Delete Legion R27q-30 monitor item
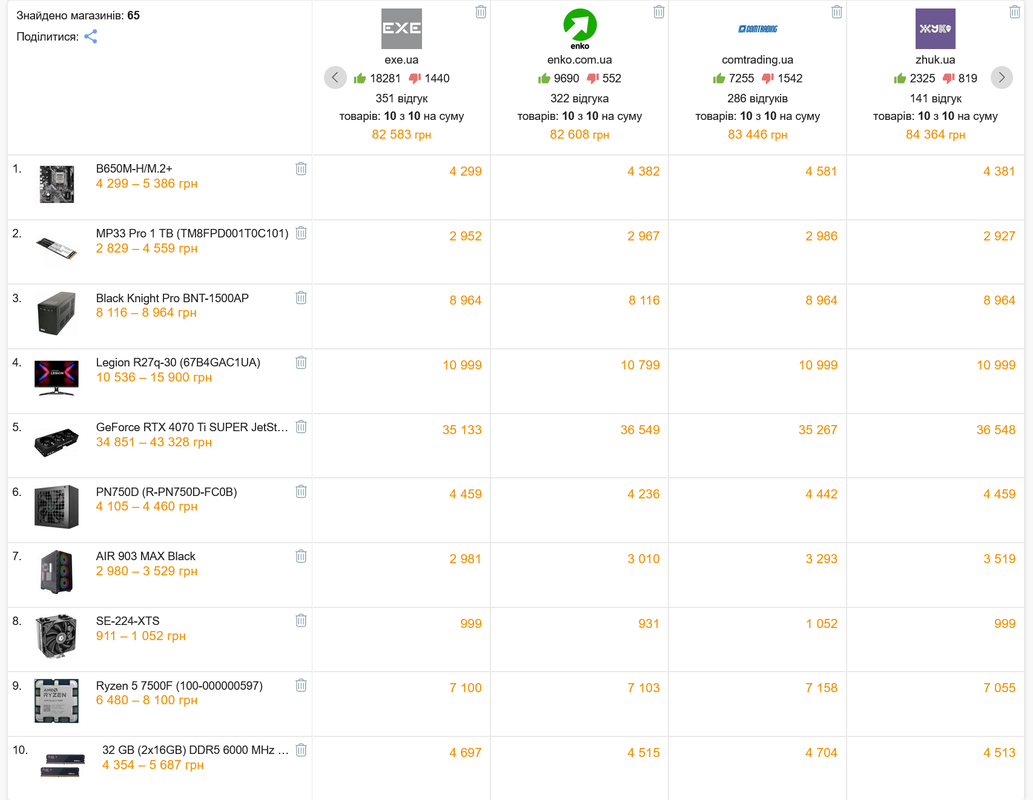This screenshot has height=800, width=1033. [x=301, y=362]
